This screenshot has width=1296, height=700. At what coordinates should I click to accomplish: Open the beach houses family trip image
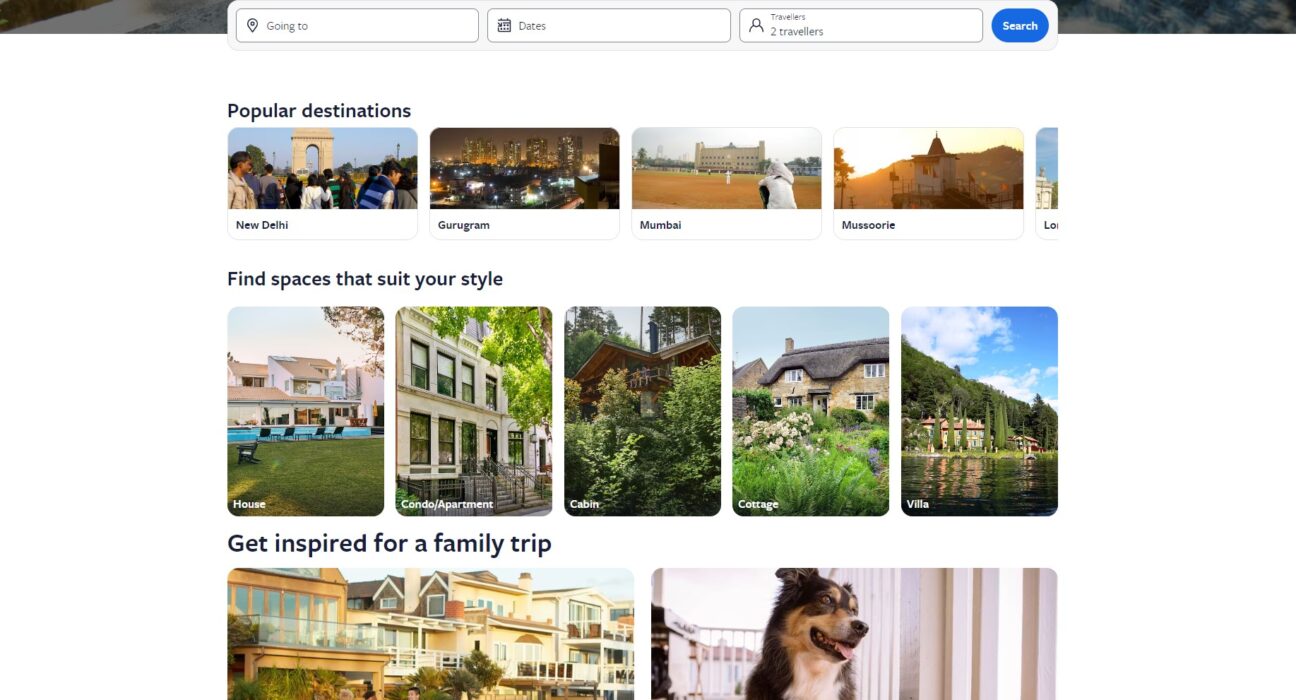point(431,634)
